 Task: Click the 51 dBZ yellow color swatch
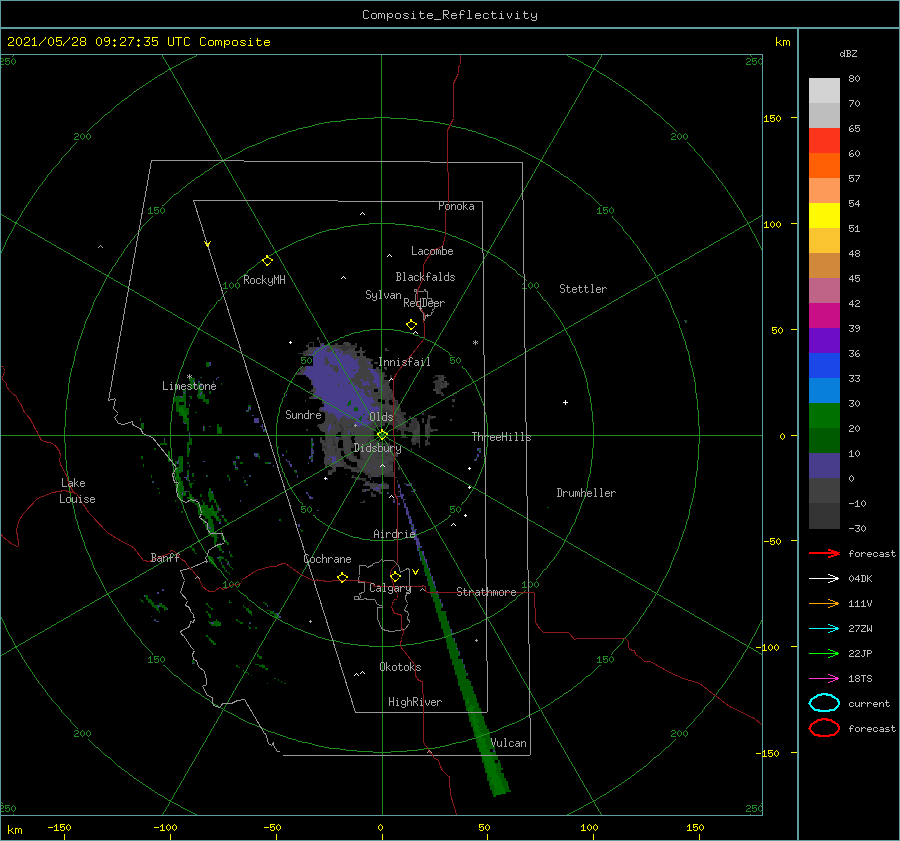point(824,216)
